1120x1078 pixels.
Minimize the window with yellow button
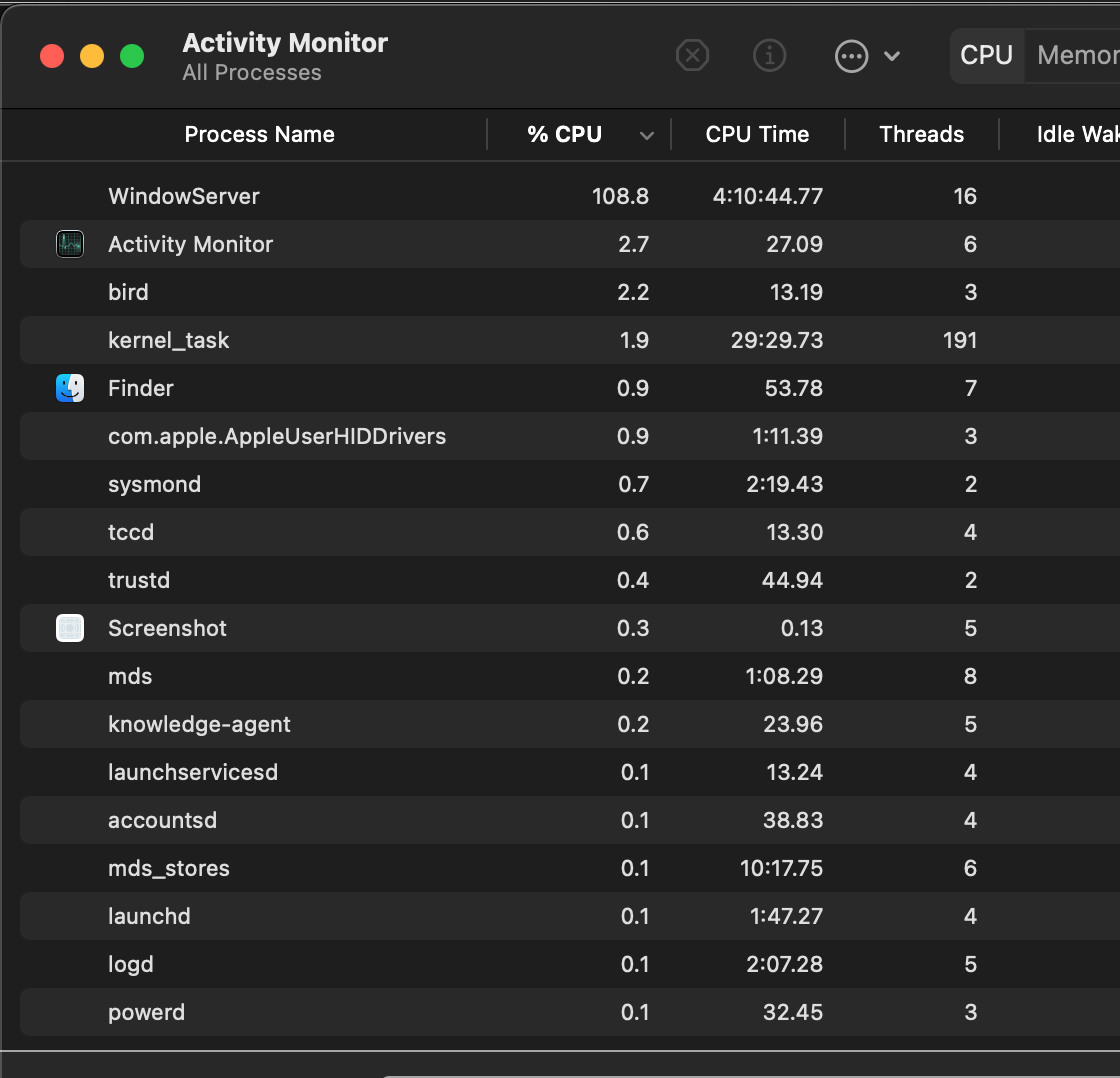(x=92, y=56)
